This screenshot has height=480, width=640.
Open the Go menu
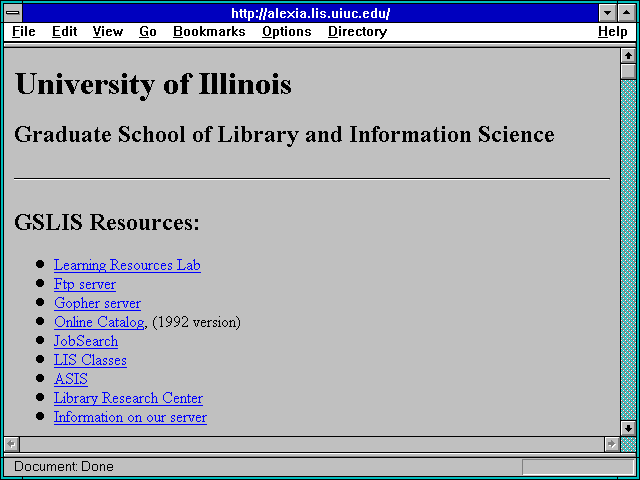coord(148,32)
